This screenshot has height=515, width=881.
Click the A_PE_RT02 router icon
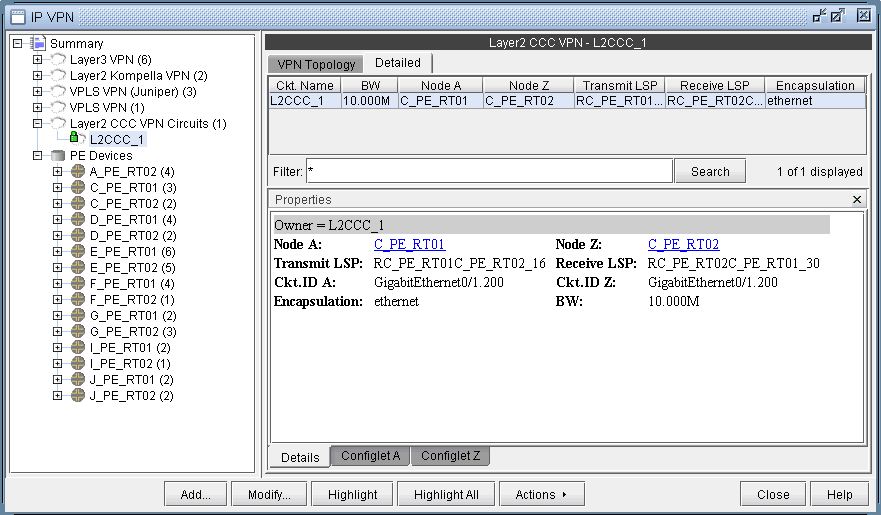77,172
